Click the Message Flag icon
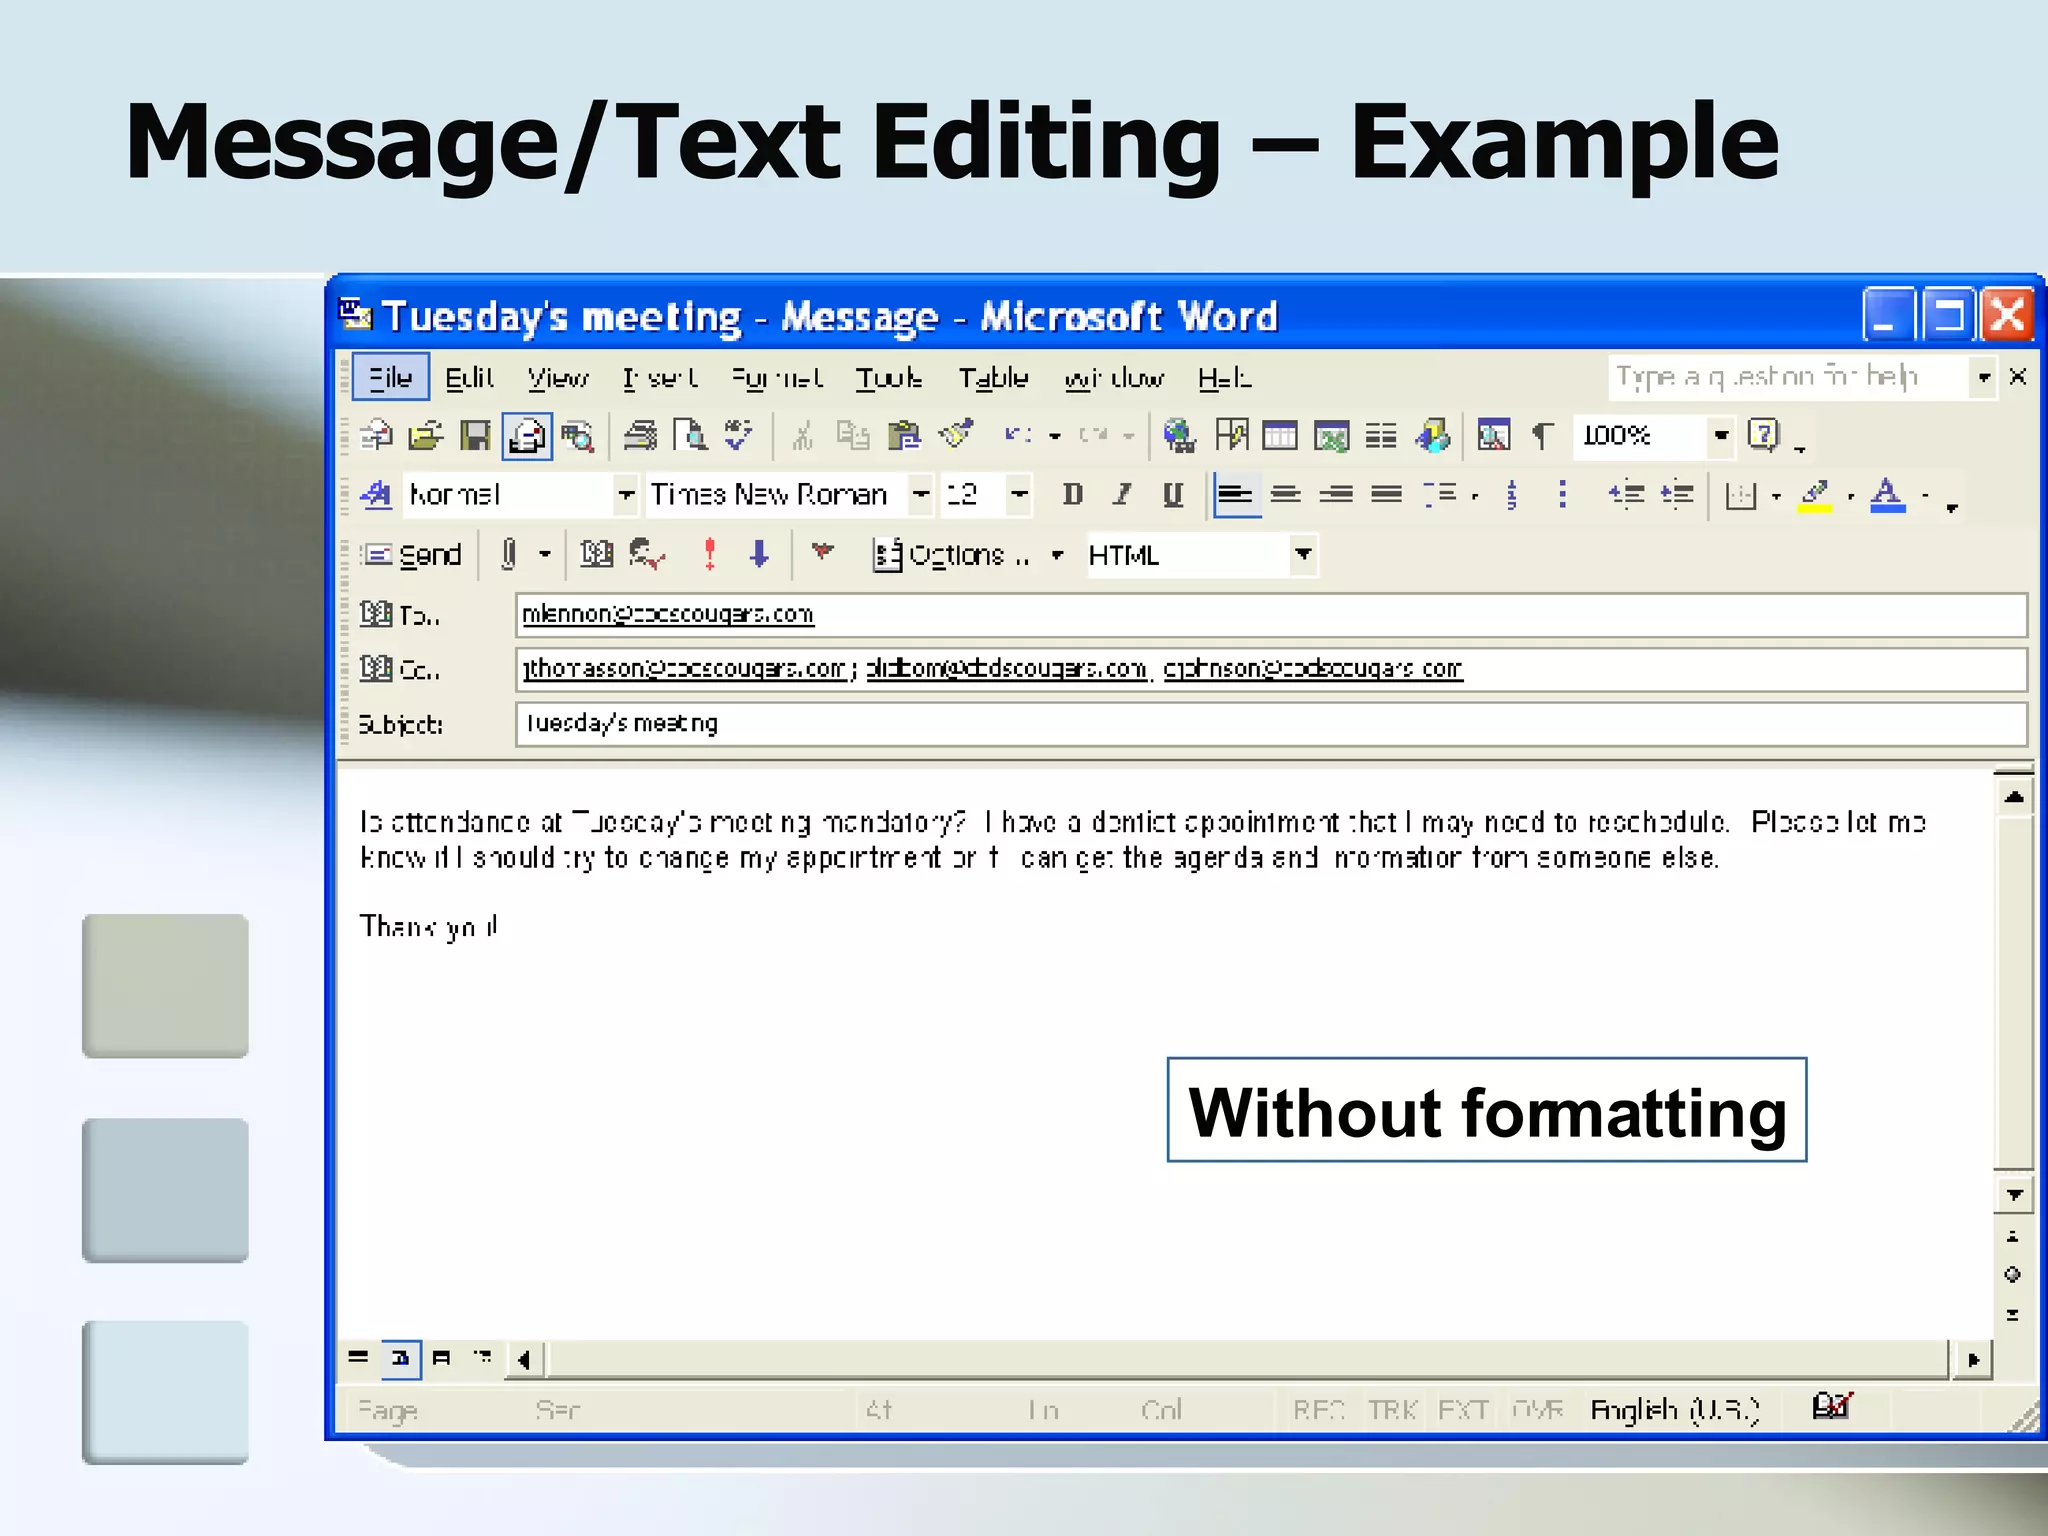This screenshot has width=2048, height=1536. [822, 552]
